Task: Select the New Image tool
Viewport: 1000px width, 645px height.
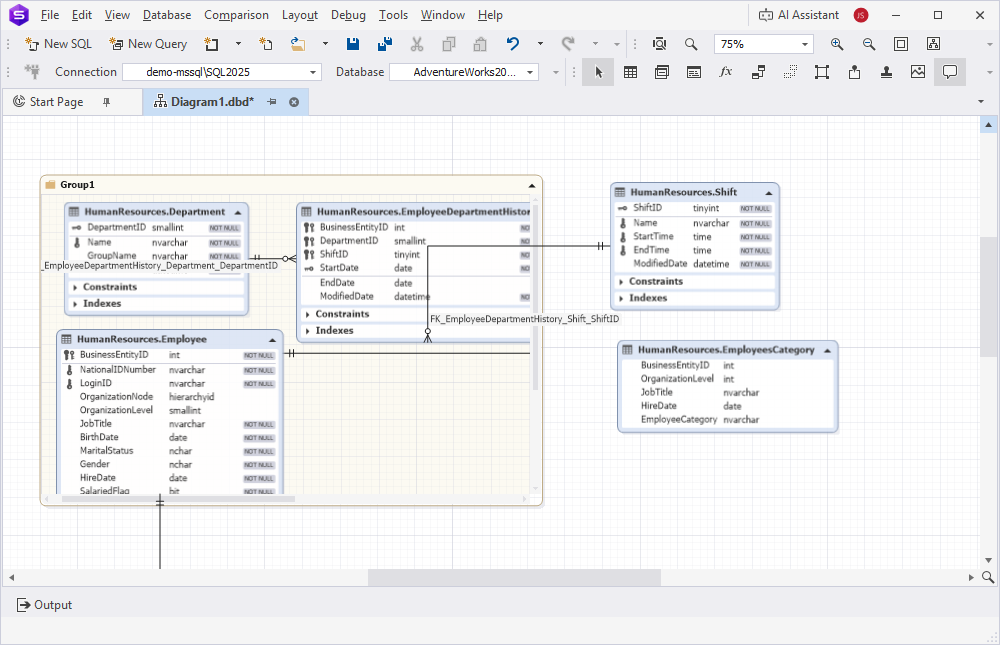Action: [x=918, y=72]
